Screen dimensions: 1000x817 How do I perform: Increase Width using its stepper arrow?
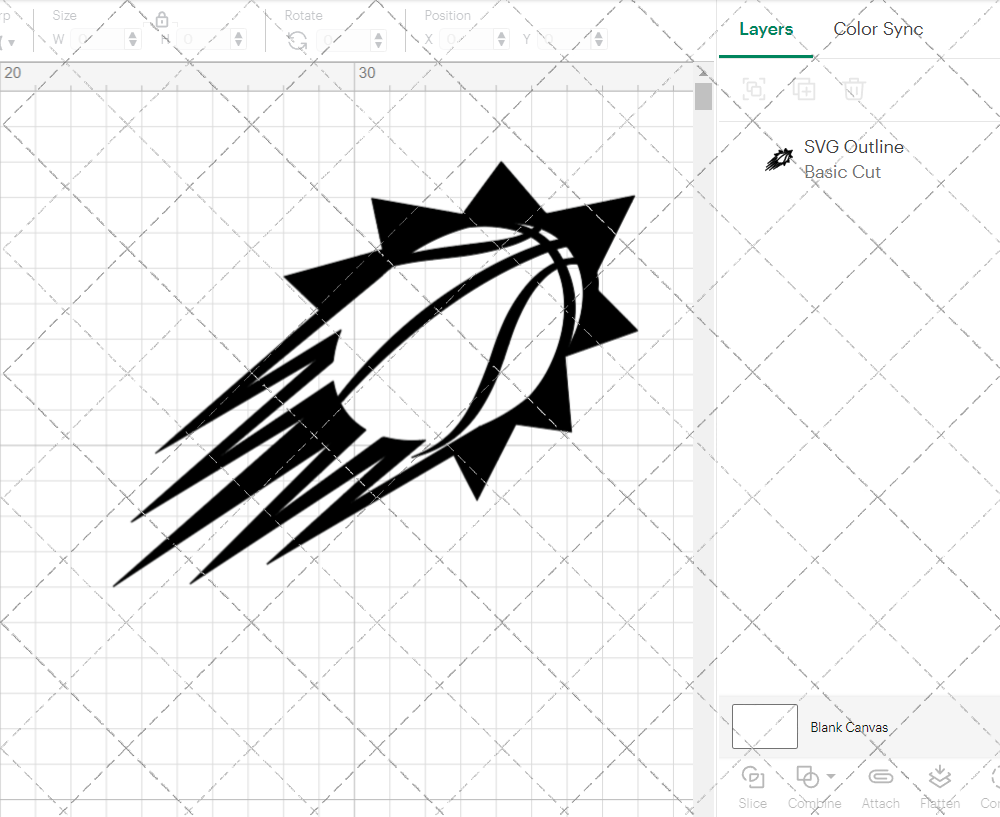(131, 34)
